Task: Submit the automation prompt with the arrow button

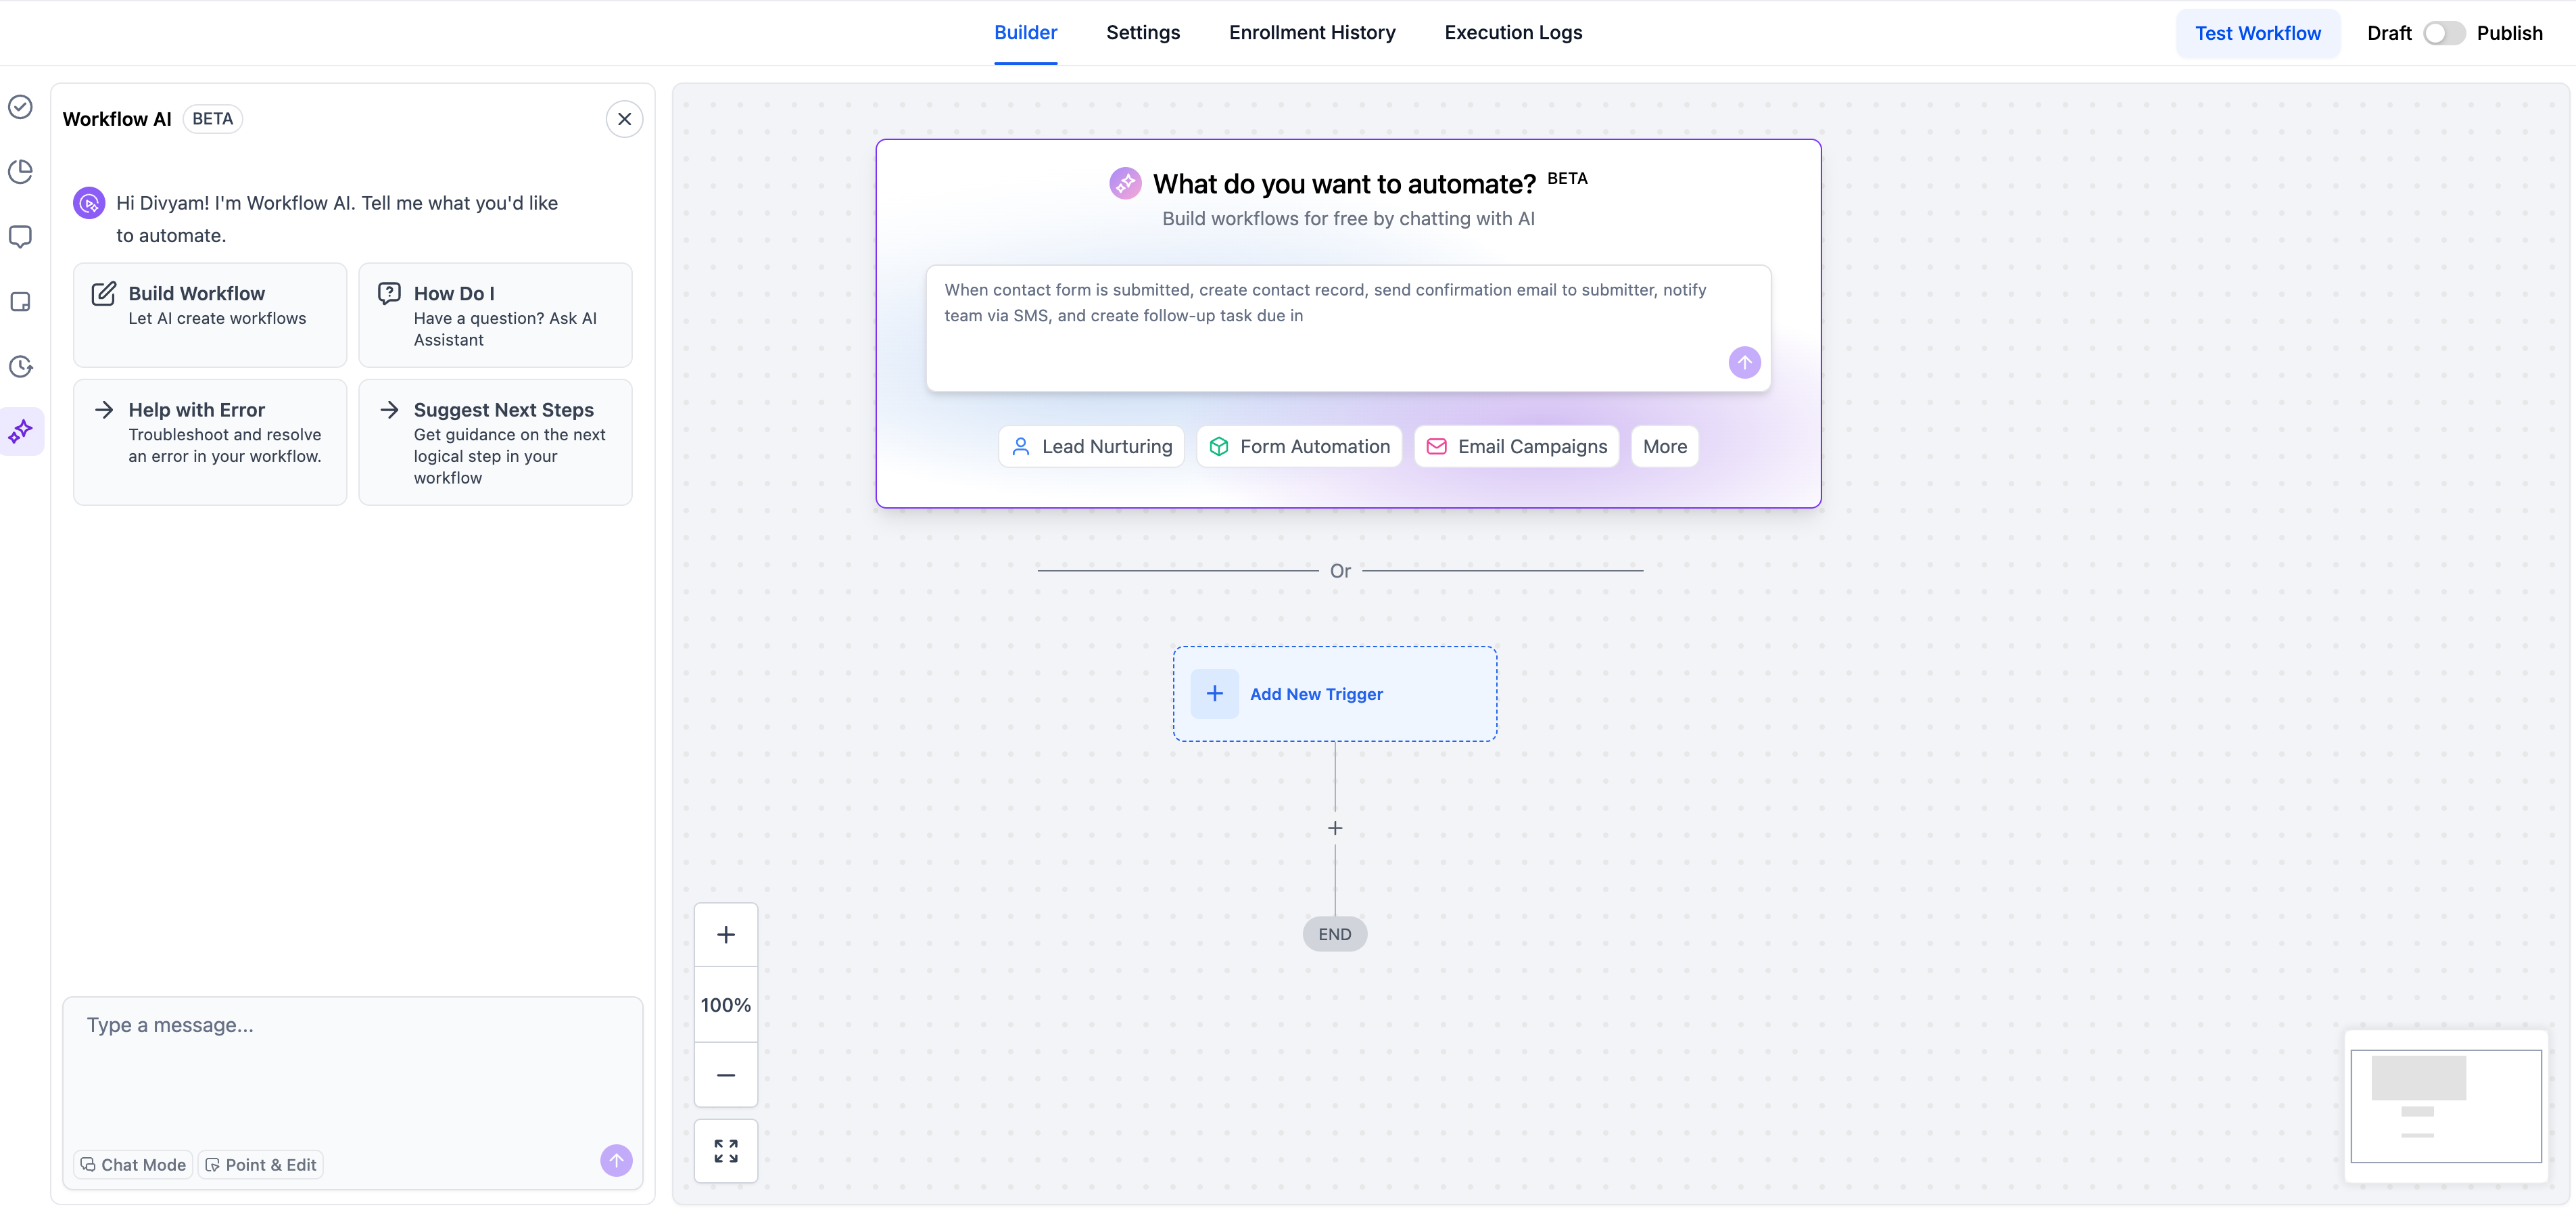Action: 1744,362
